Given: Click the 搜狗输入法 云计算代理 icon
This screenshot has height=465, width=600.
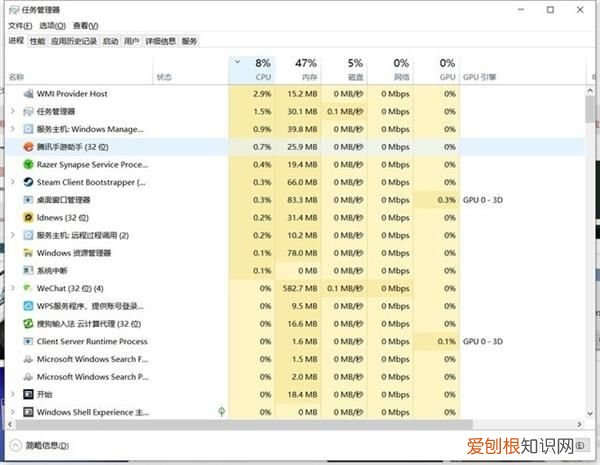Looking at the screenshot, I should (28, 323).
